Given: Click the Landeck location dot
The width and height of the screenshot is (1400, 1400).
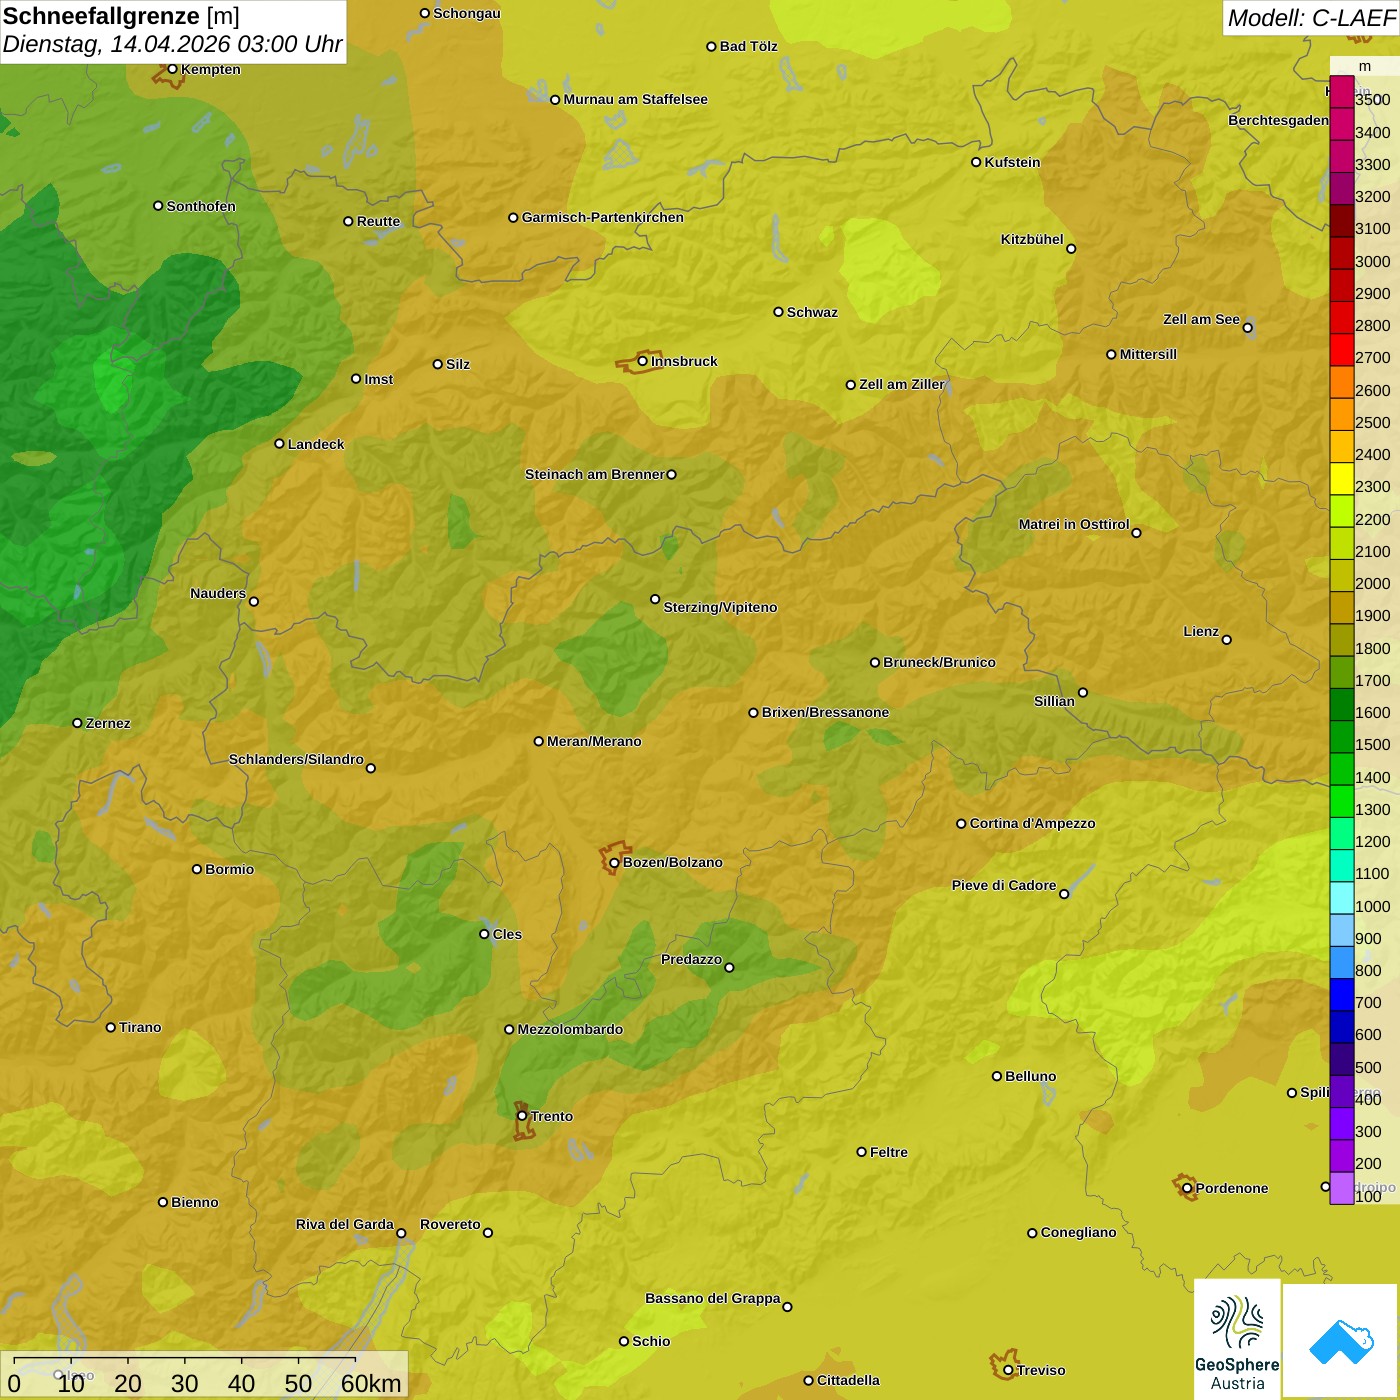Looking at the screenshot, I should point(279,444).
